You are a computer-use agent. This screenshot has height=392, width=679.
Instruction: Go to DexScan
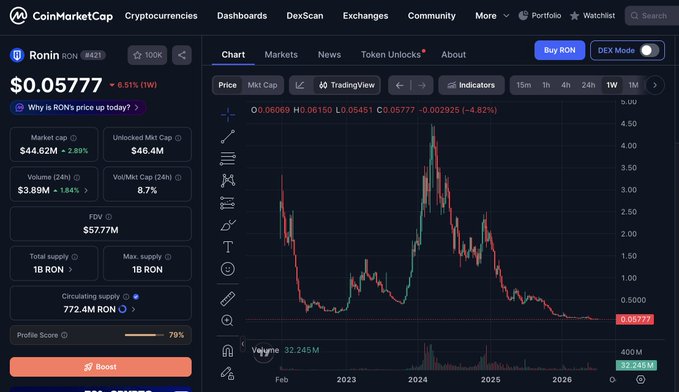305,16
